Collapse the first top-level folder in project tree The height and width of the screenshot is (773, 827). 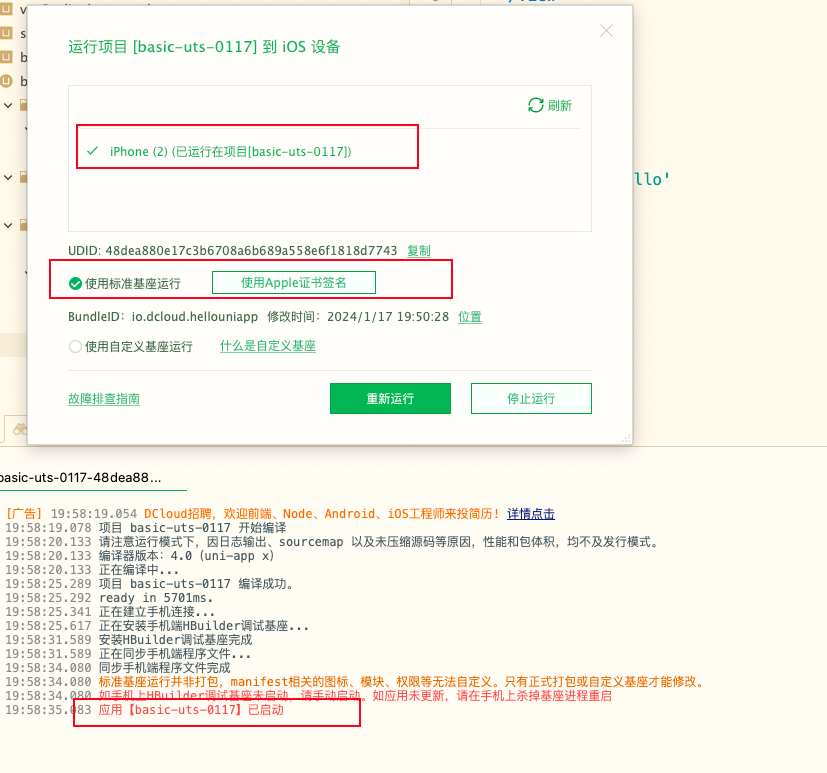click(7, 105)
